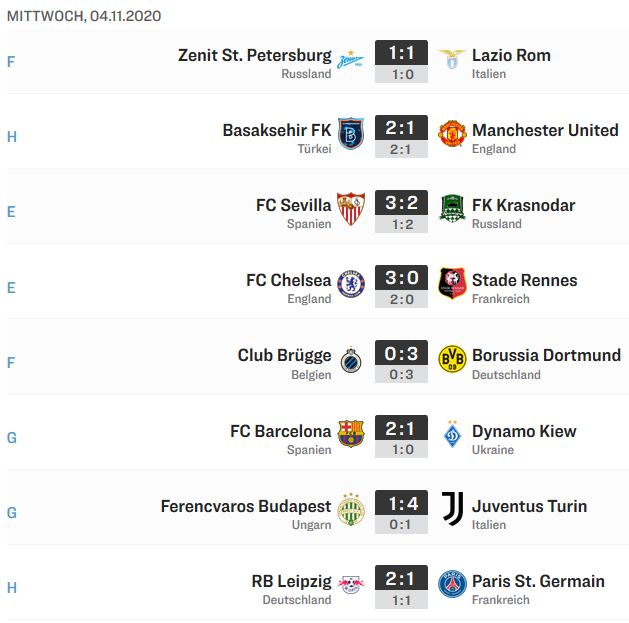Open the Paris St. Germain badge
This screenshot has height=623, width=629.
[452, 584]
